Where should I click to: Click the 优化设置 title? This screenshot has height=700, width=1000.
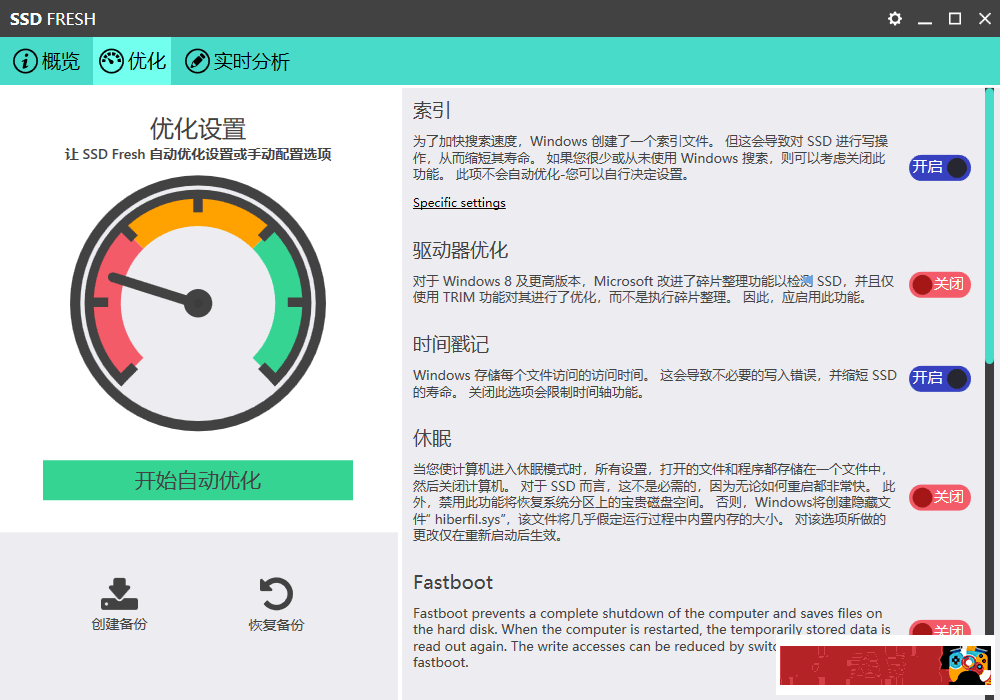point(198,129)
